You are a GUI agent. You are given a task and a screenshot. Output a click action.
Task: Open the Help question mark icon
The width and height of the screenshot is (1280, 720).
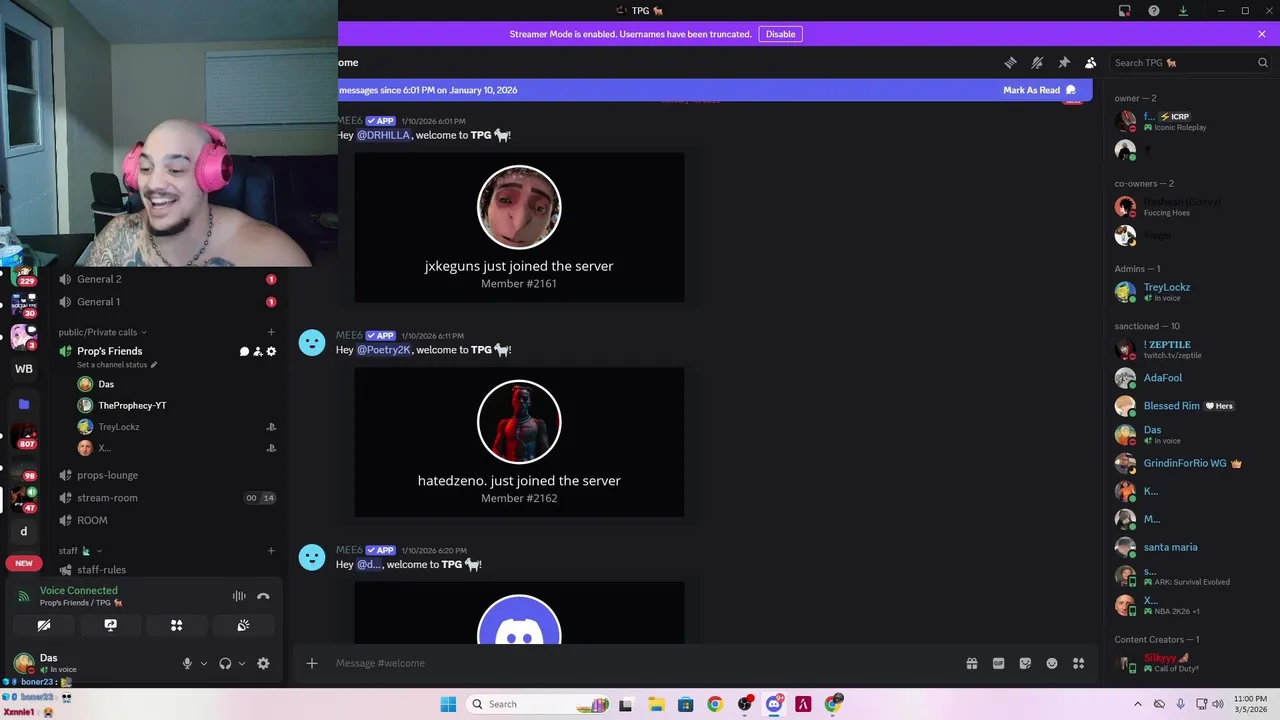click(1154, 11)
